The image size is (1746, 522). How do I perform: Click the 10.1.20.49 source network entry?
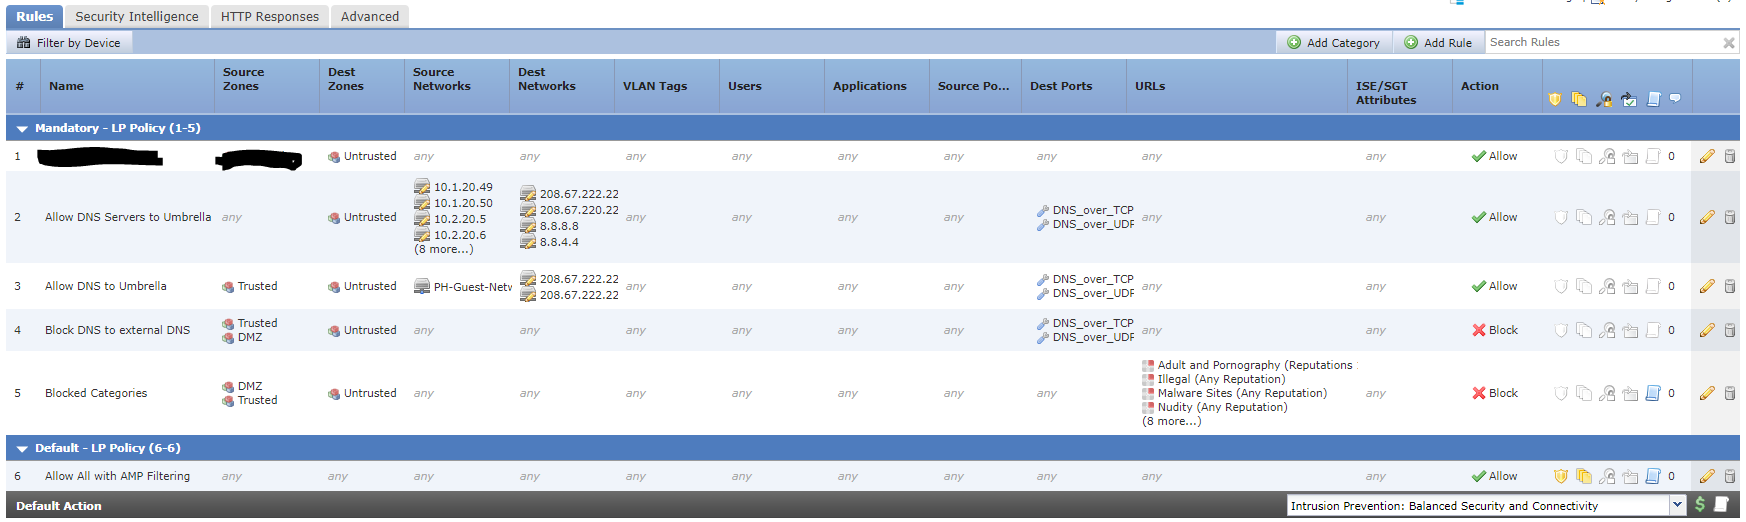point(454,187)
